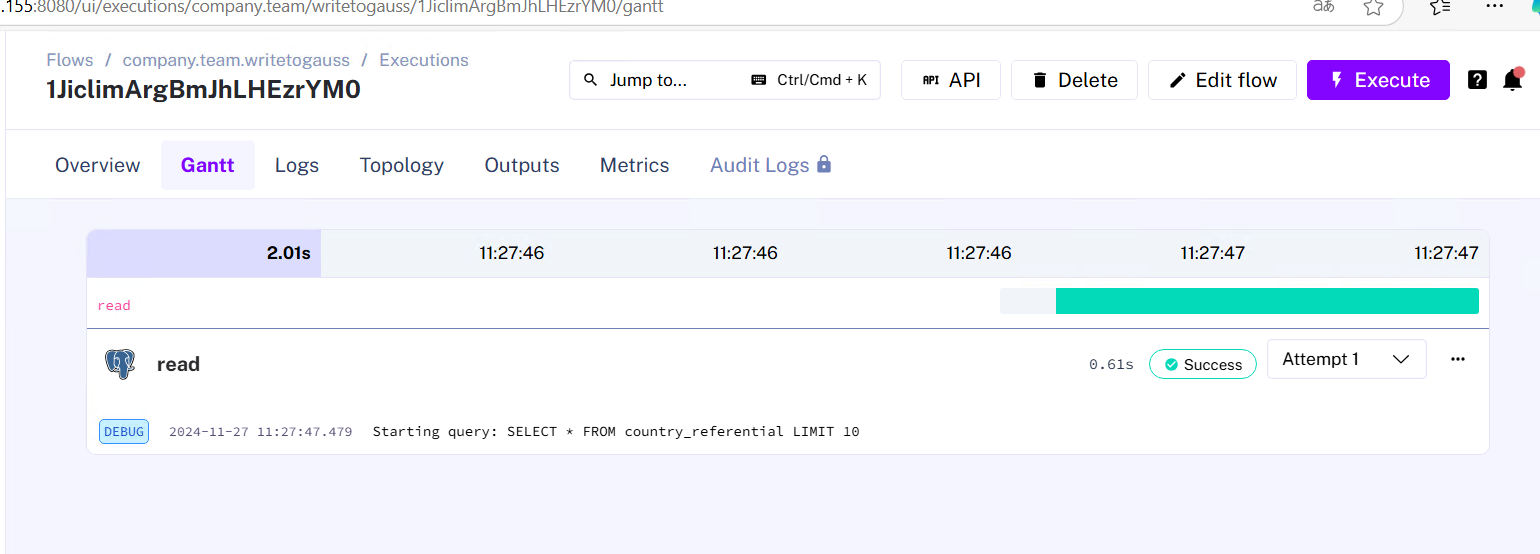The image size is (1540, 554).
Task: Go to the Outputs tab
Action: pyautogui.click(x=522, y=165)
